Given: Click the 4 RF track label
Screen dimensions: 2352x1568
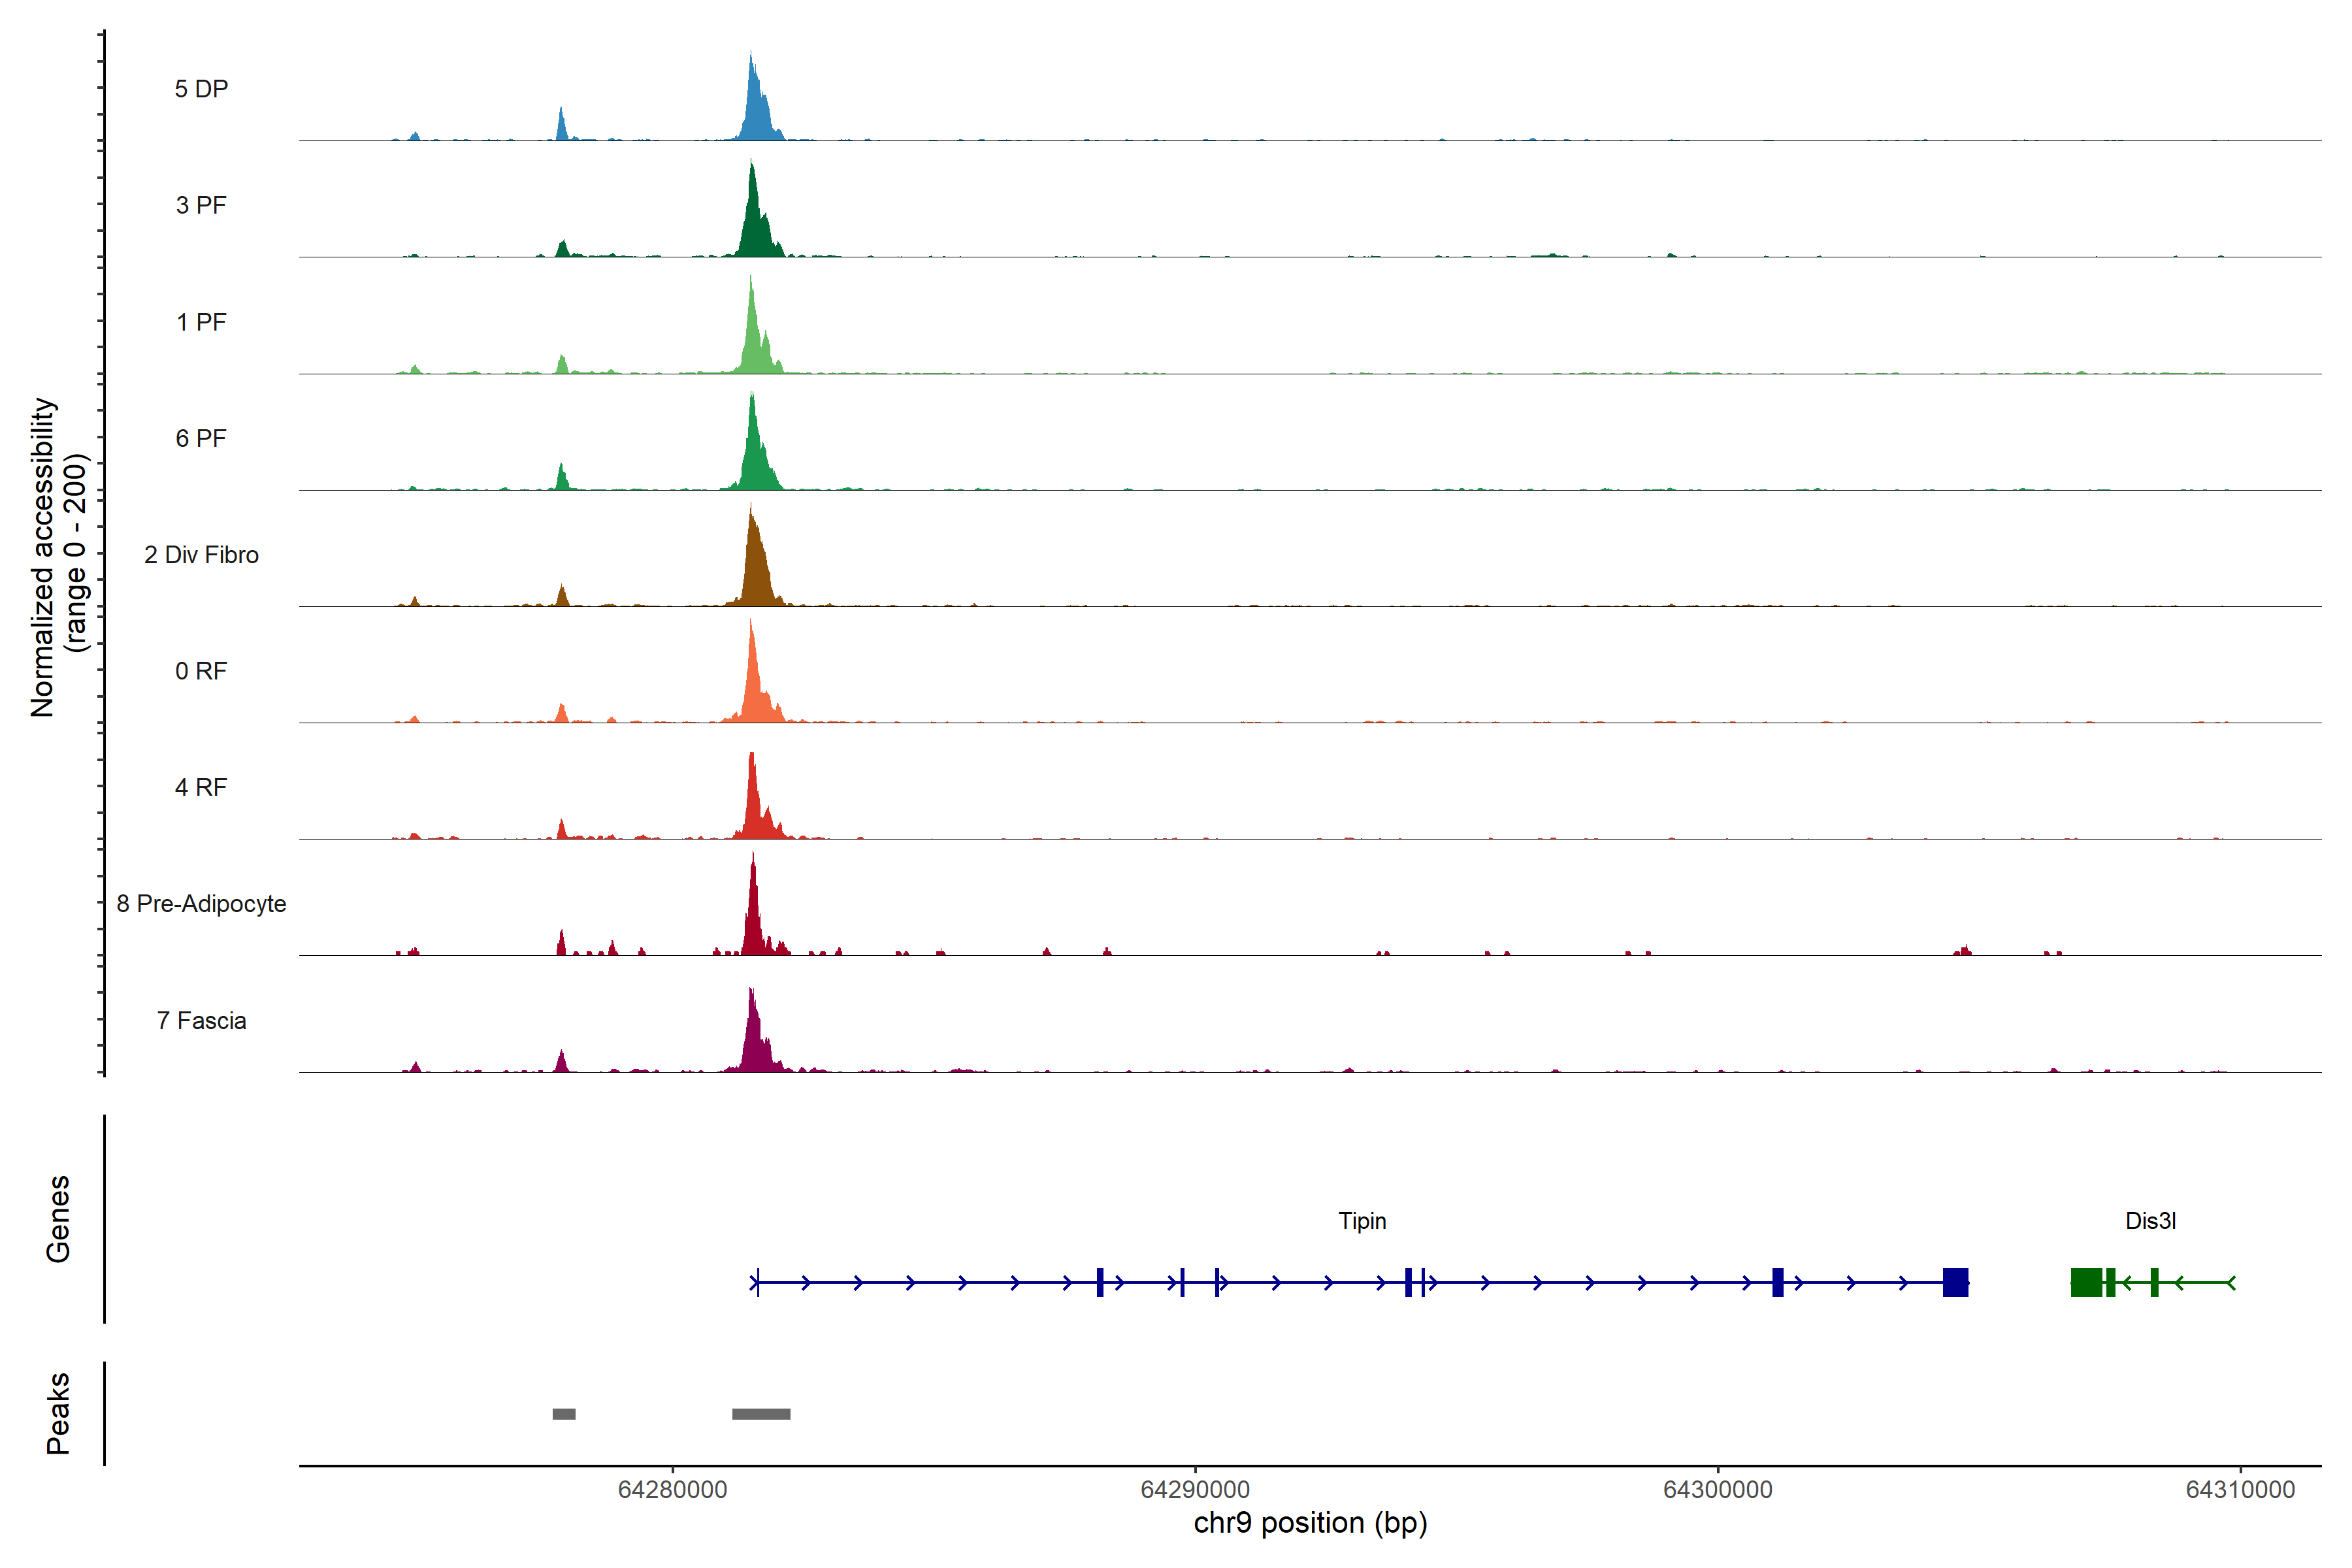Looking at the screenshot, I should [x=201, y=787].
